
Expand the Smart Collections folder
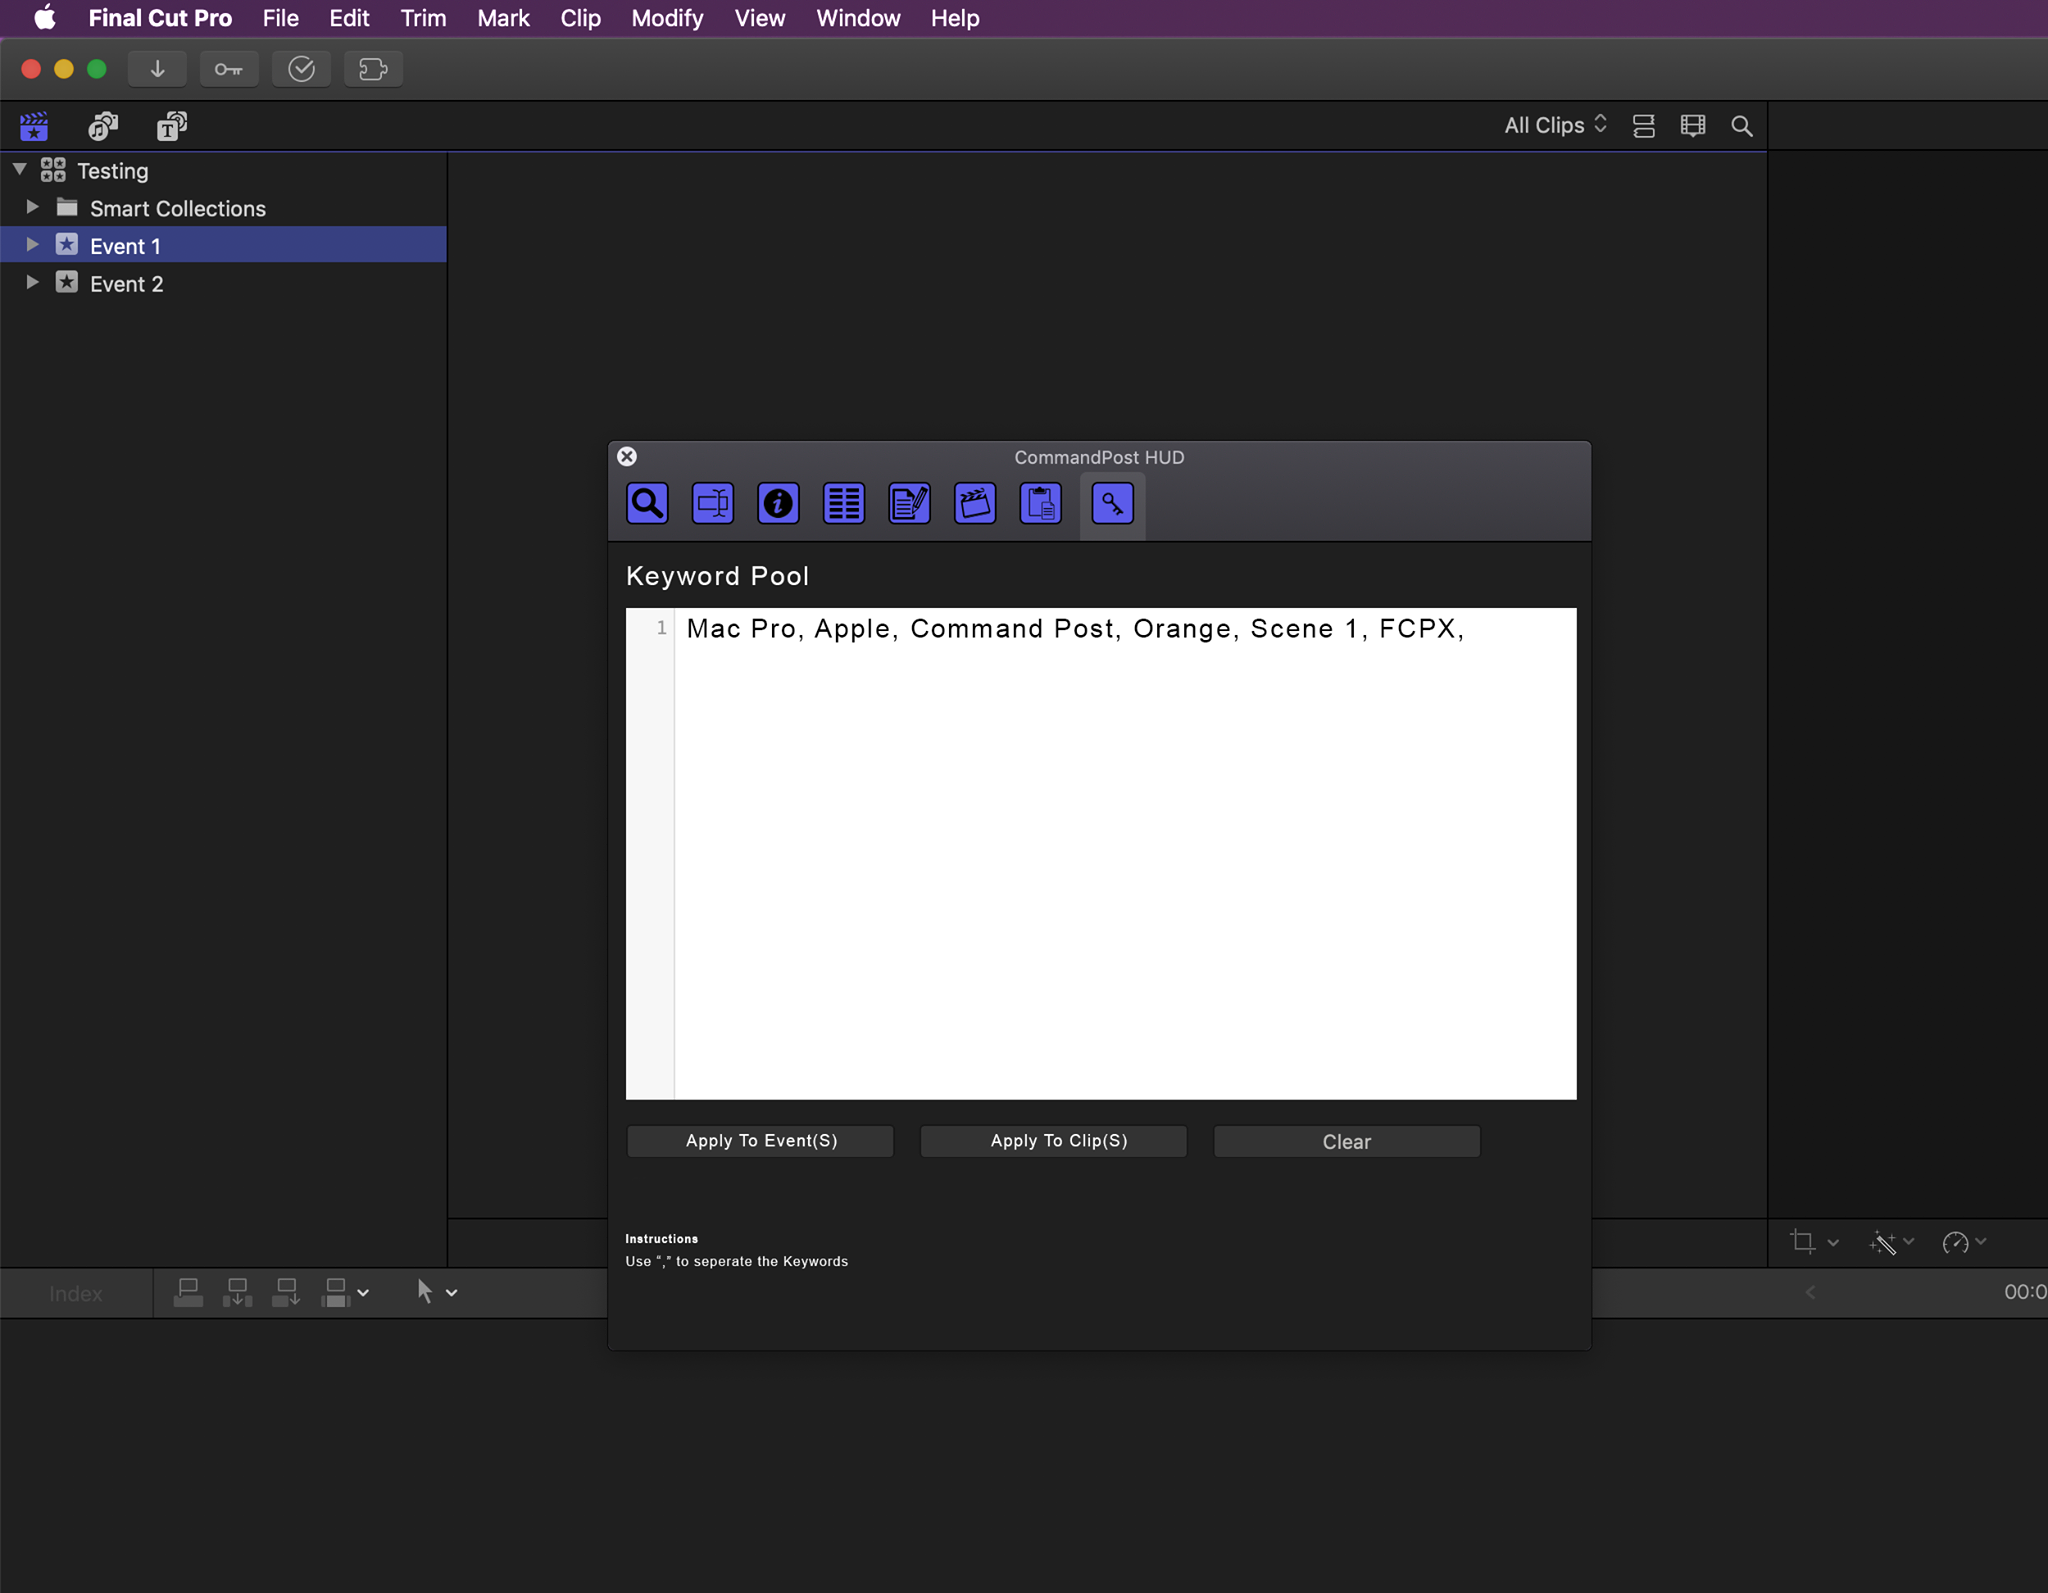point(32,207)
